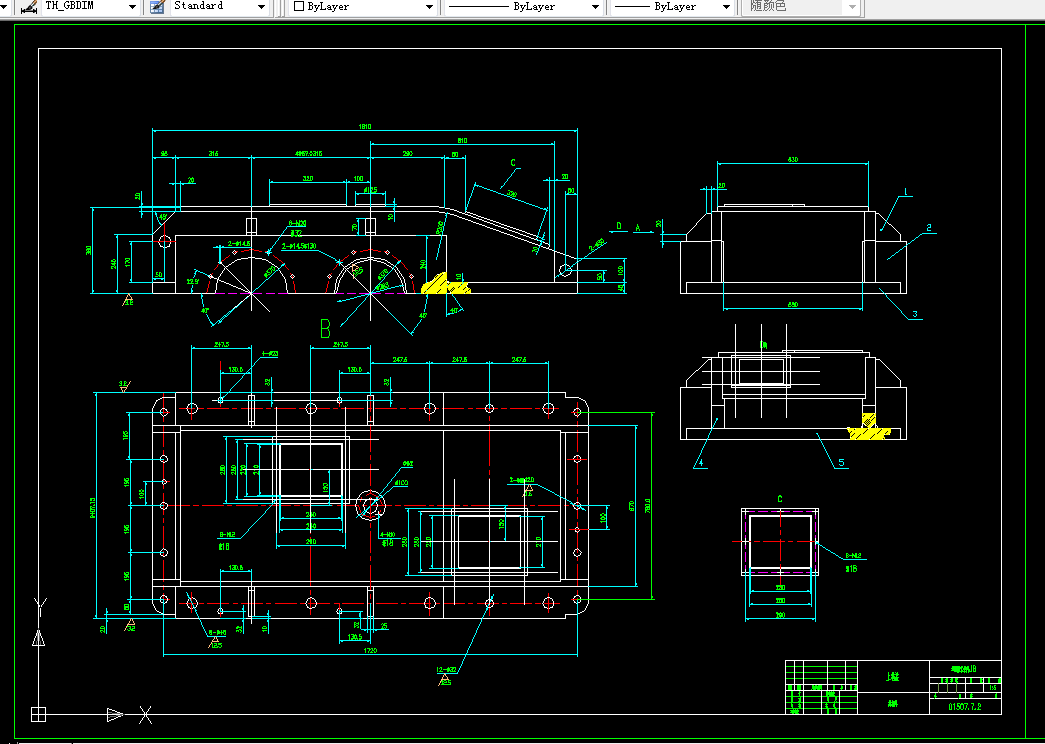Click the UCS Y-axis arrowhead
The height and width of the screenshot is (744, 1045).
pos(39,638)
